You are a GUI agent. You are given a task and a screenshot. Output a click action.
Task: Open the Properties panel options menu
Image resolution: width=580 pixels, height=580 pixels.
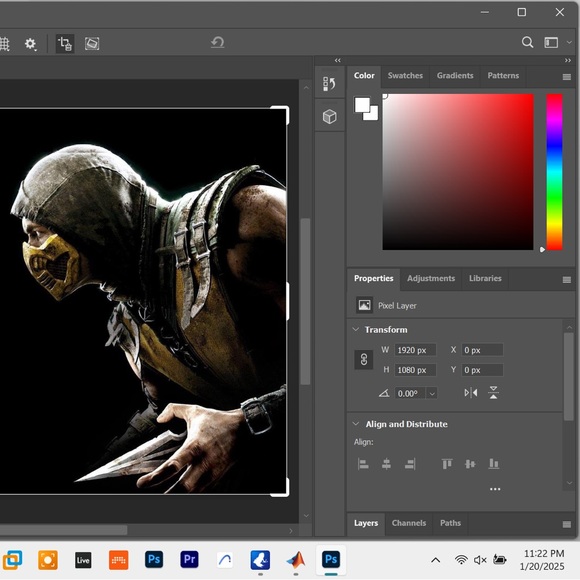coord(566,280)
